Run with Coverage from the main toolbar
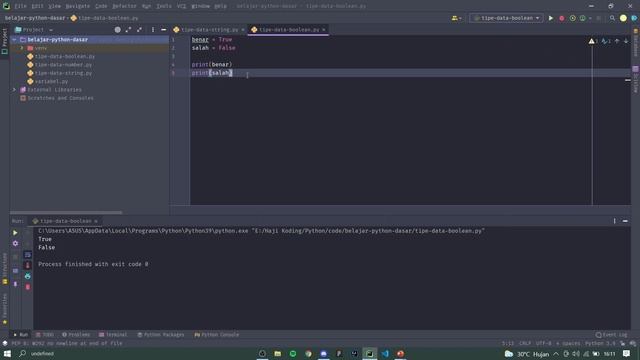The height and width of the screenshot is (360, 640). 573,18
